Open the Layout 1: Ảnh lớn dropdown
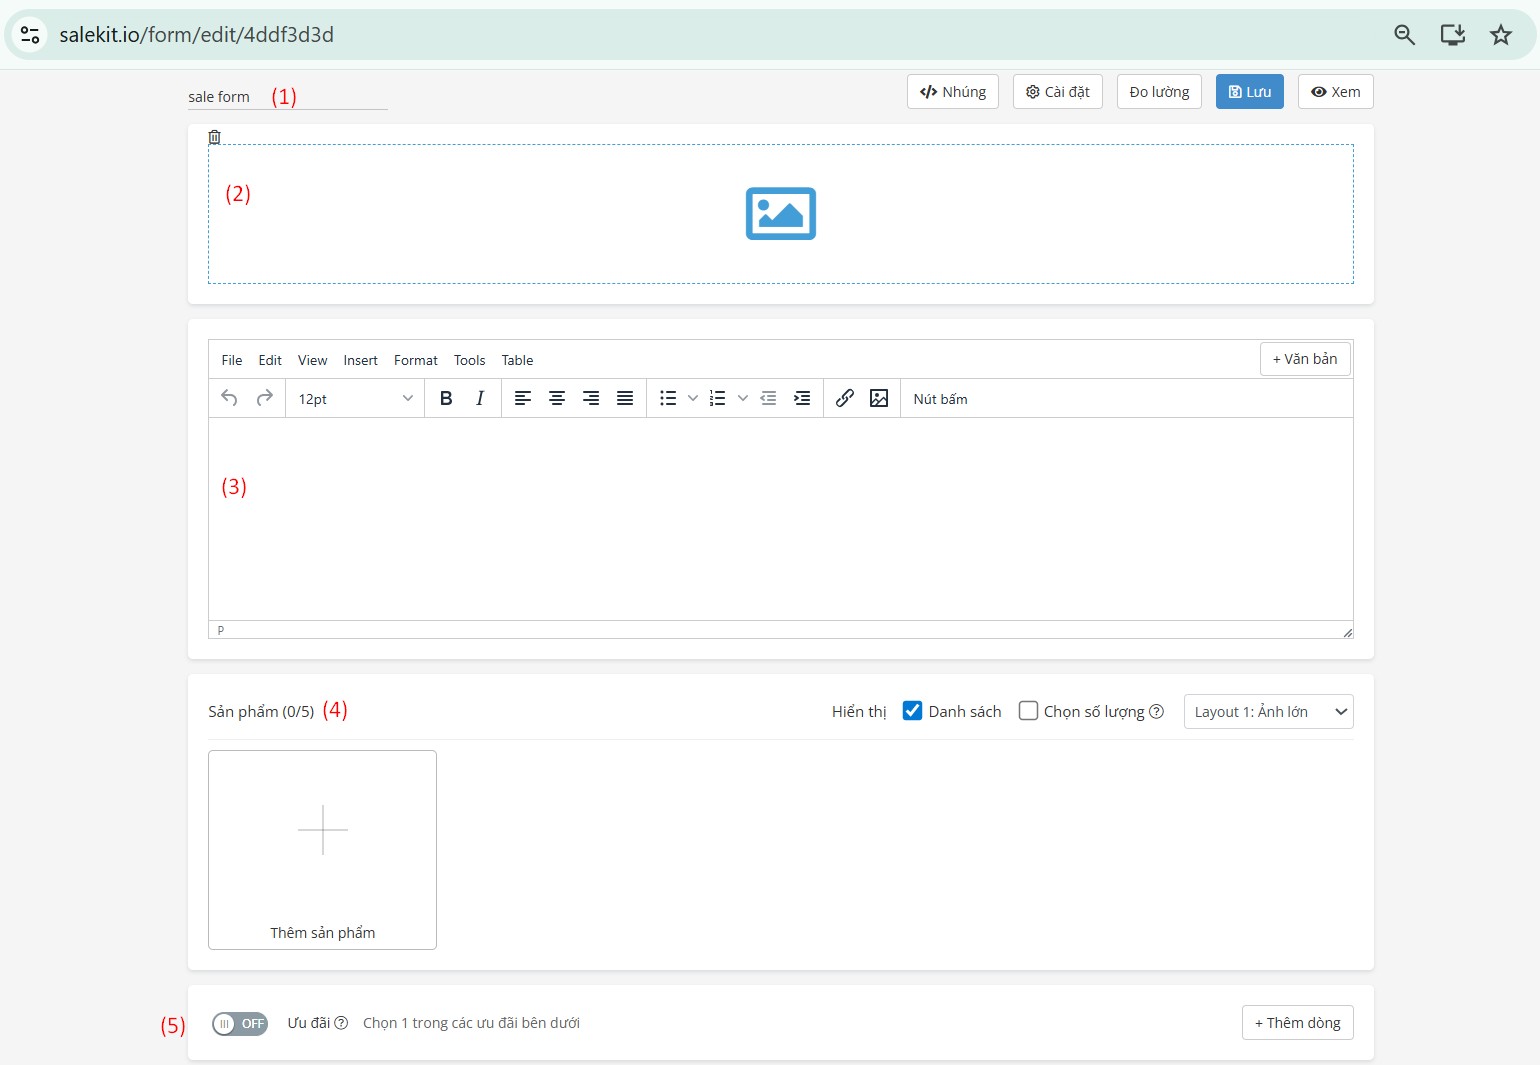This screenshot has width=1540, height=1065. 1267,711
